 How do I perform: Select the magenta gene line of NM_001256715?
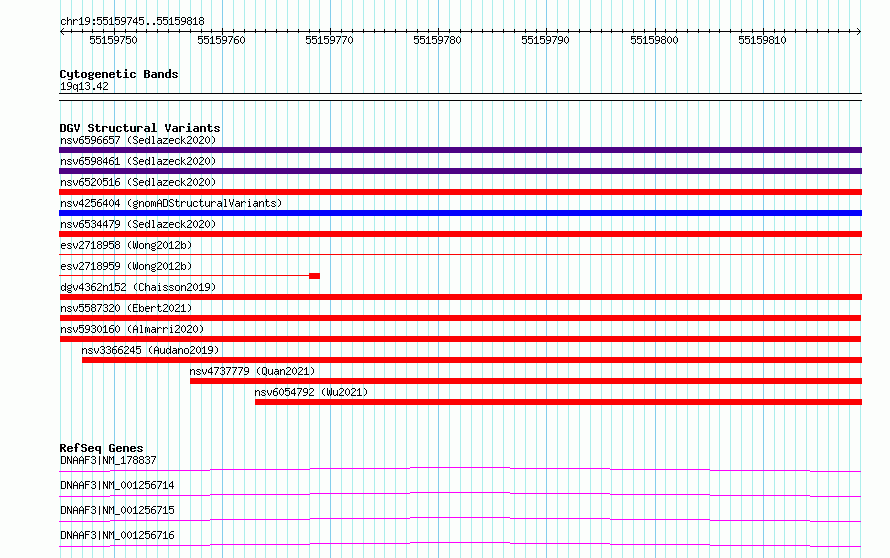[x=460, y=519]
